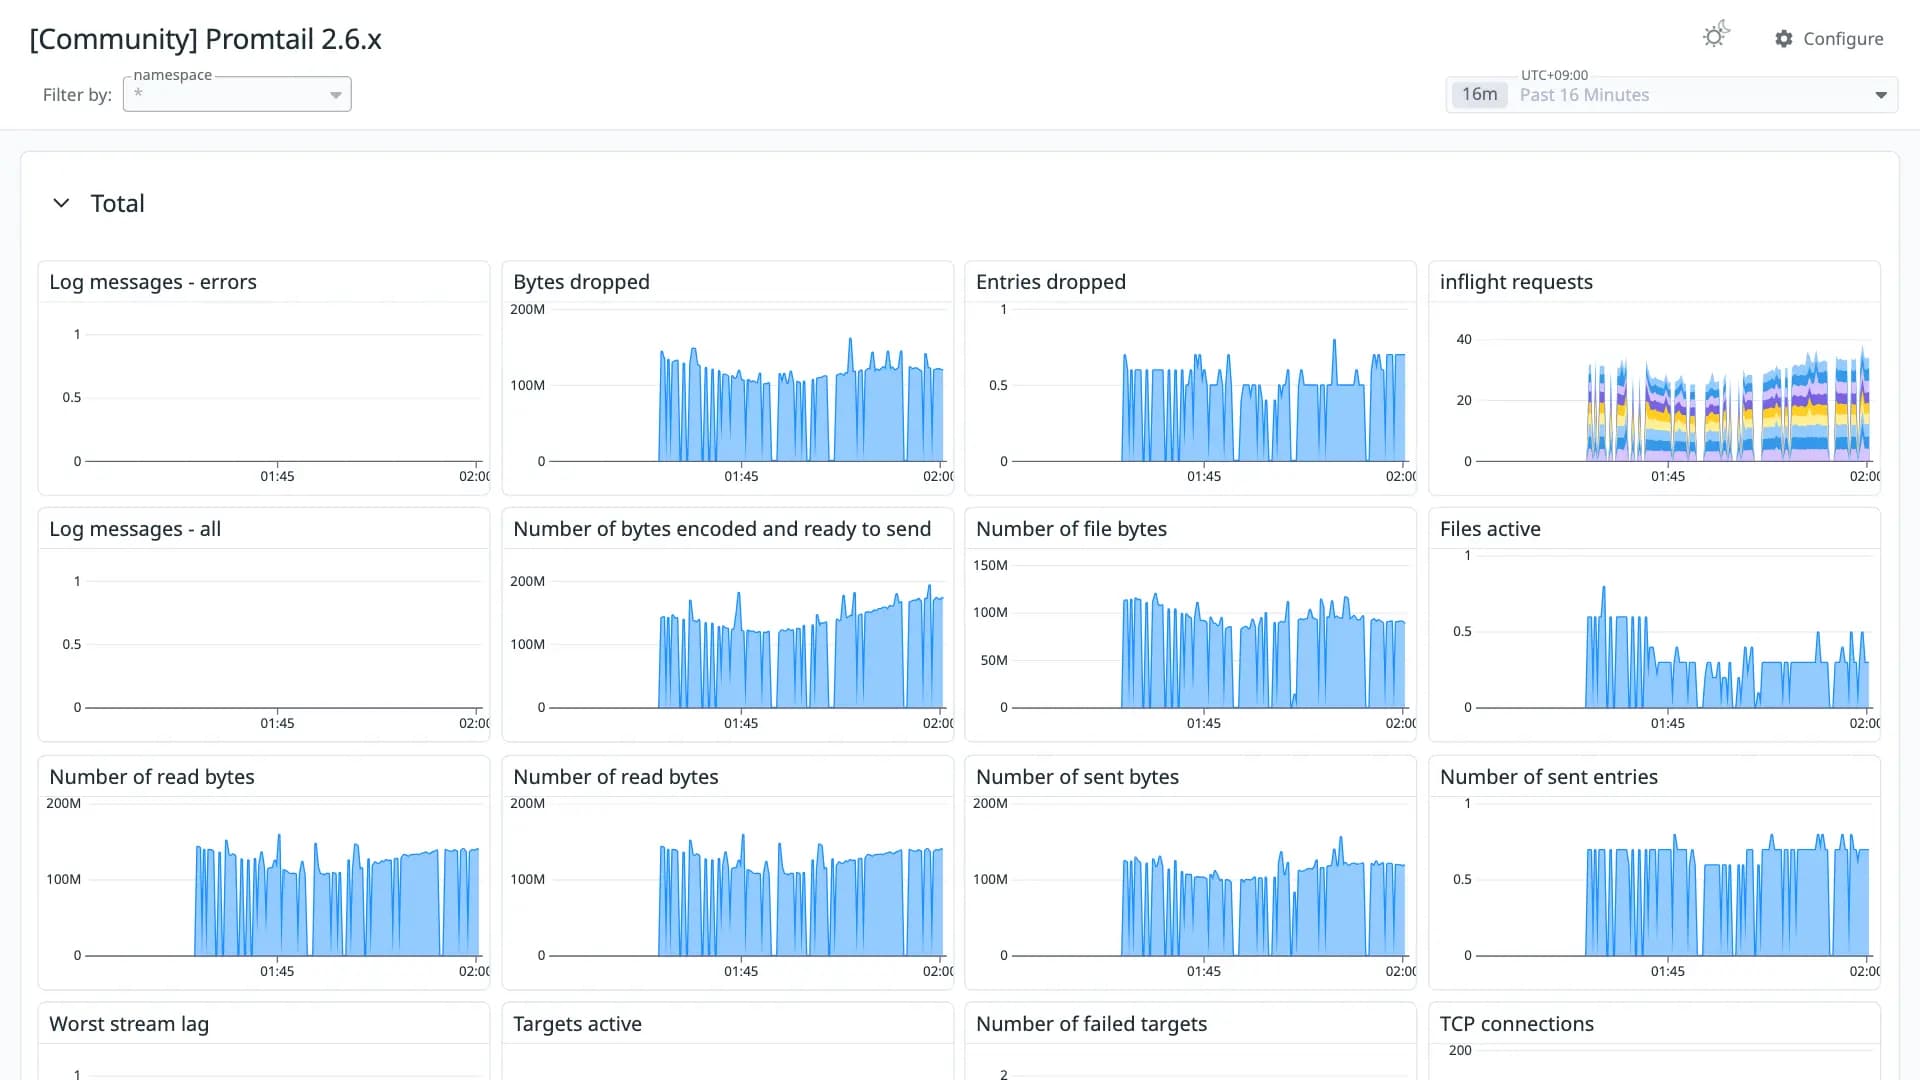The height and width of the screenshot is (1080, 1920).
Task: Click the dashboard title Promtail 2.6.x
Action: click(x=206, y=39)
